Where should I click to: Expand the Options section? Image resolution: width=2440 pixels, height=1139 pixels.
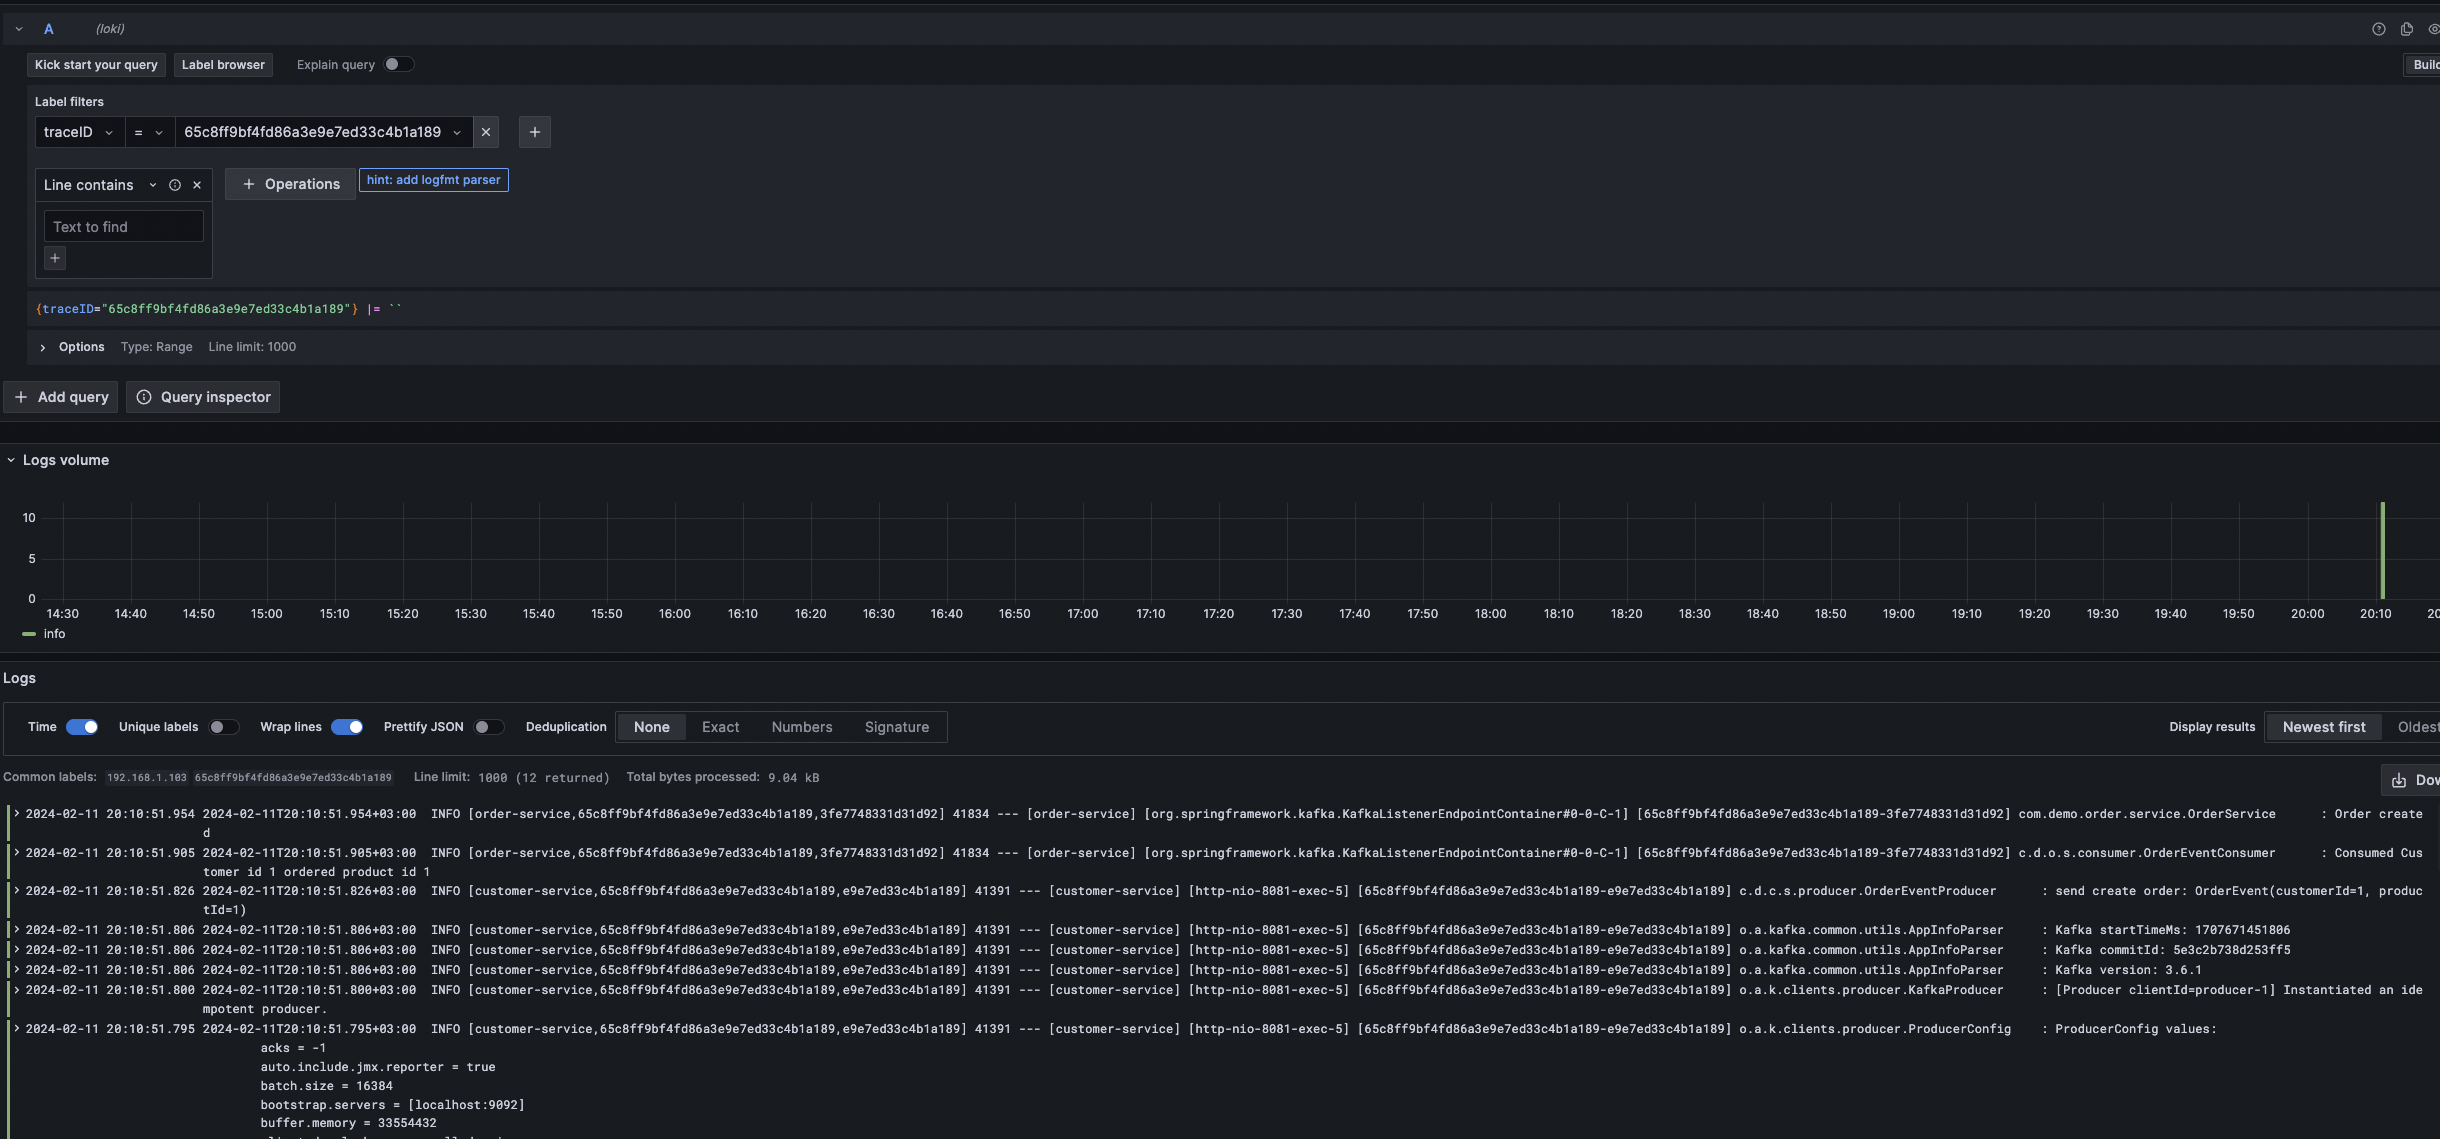coord(43,348)
